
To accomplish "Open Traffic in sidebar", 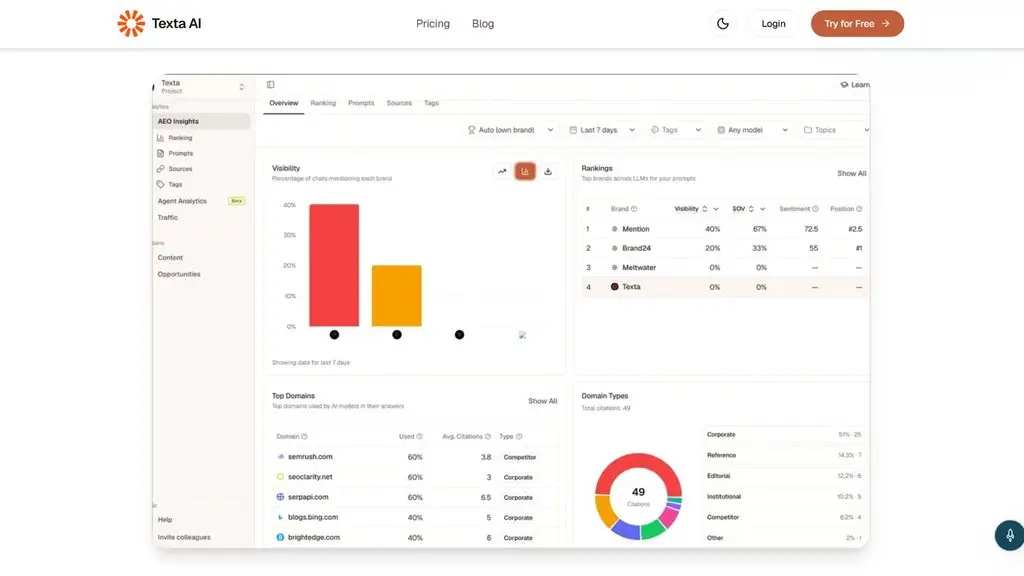I will pos(168,217).
